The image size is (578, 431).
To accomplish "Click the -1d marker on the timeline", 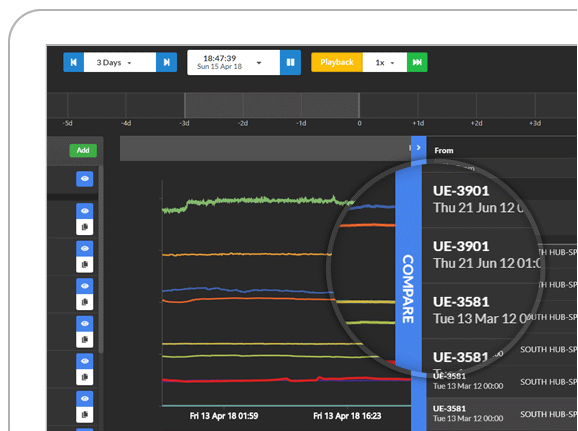I will tap(302, 123).
